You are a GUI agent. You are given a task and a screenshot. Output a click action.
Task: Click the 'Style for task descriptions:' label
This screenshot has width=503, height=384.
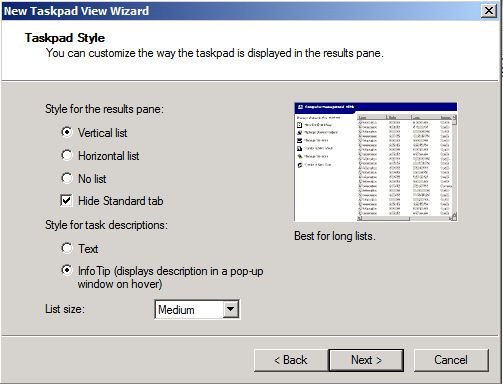click(x=106, y=225)
